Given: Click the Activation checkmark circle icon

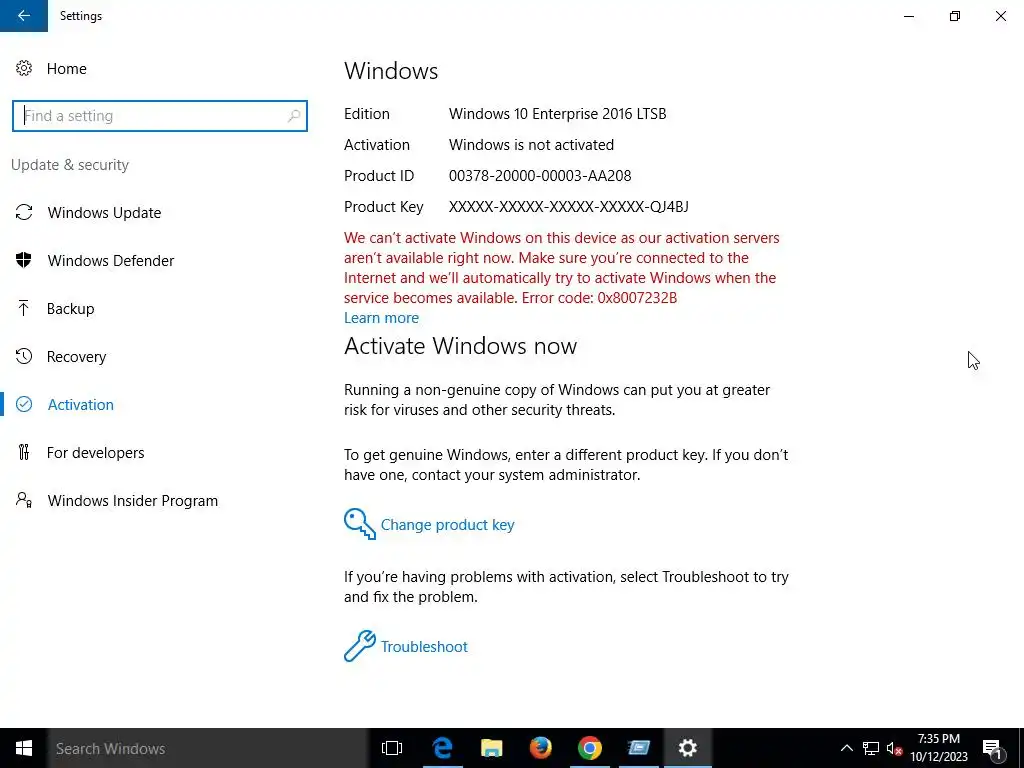Looking at the screenshot, I should (x=24, y=404).
